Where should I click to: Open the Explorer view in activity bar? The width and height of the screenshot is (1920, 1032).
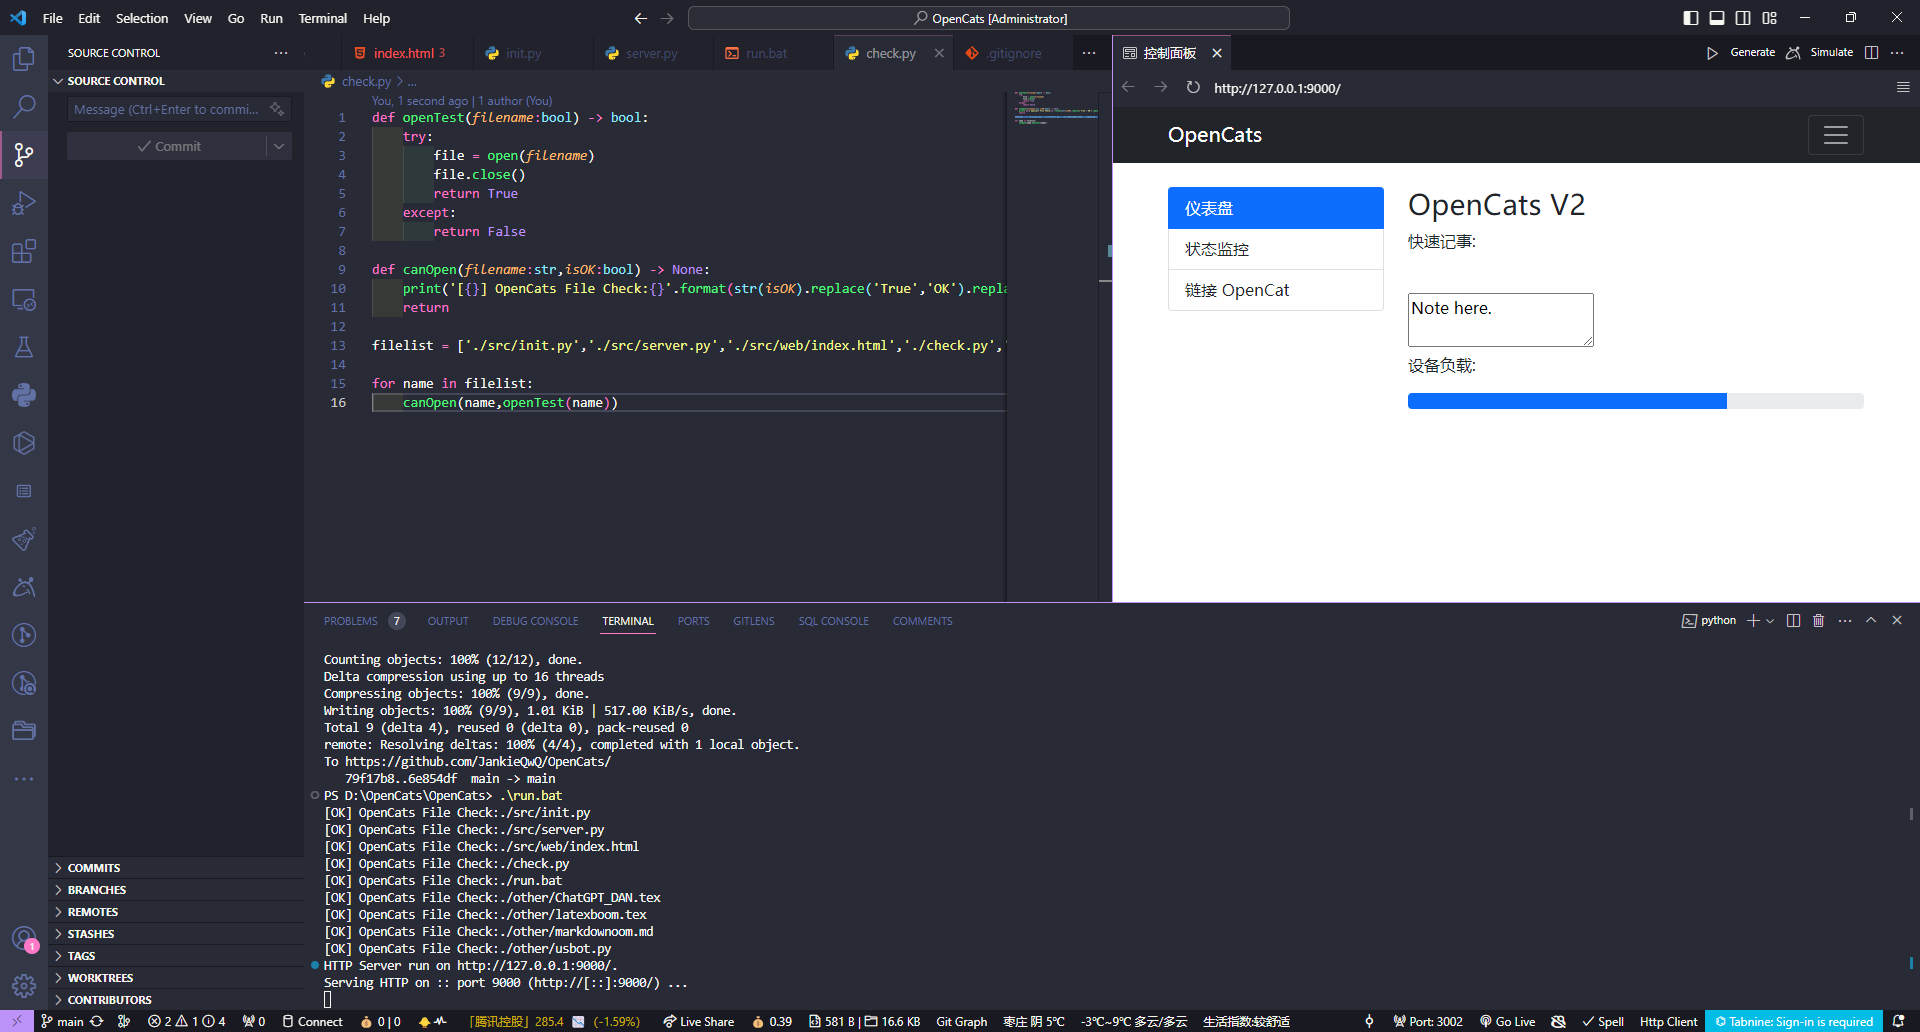(24, 59)
